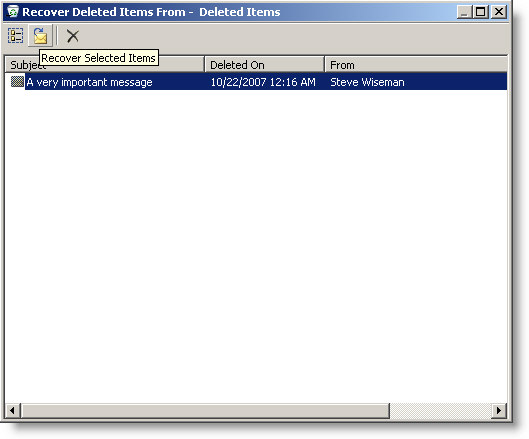
Task: Minimize the Recover Deleted Items window
Action: point(464,12)
